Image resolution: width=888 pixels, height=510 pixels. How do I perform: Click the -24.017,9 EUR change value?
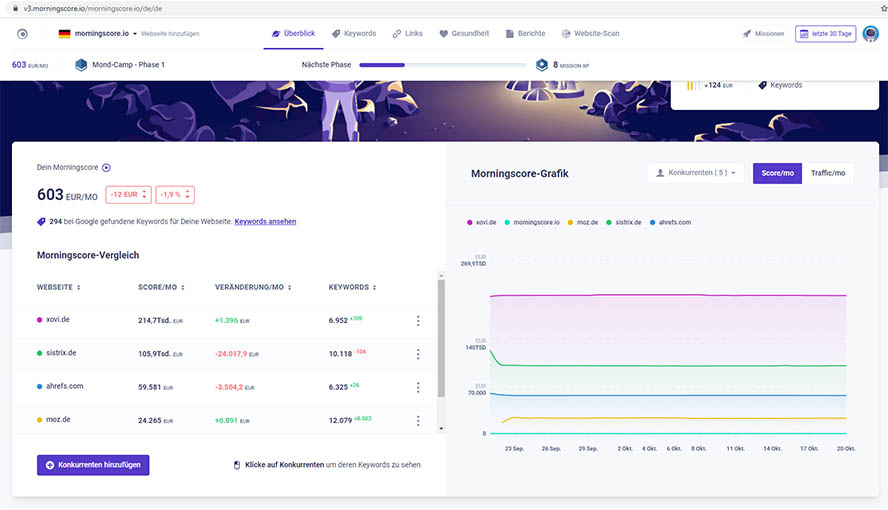point(237,354)
